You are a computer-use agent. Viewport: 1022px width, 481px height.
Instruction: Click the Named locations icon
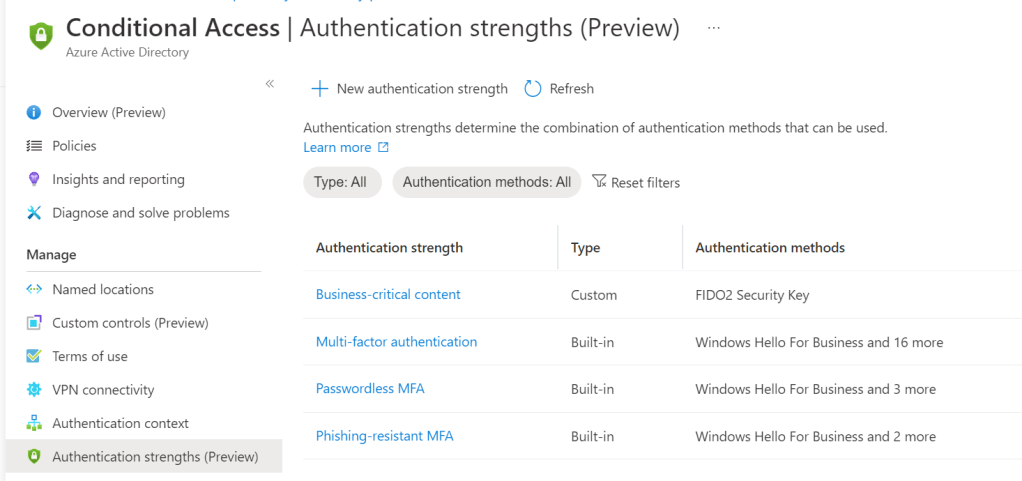(34, 290)
